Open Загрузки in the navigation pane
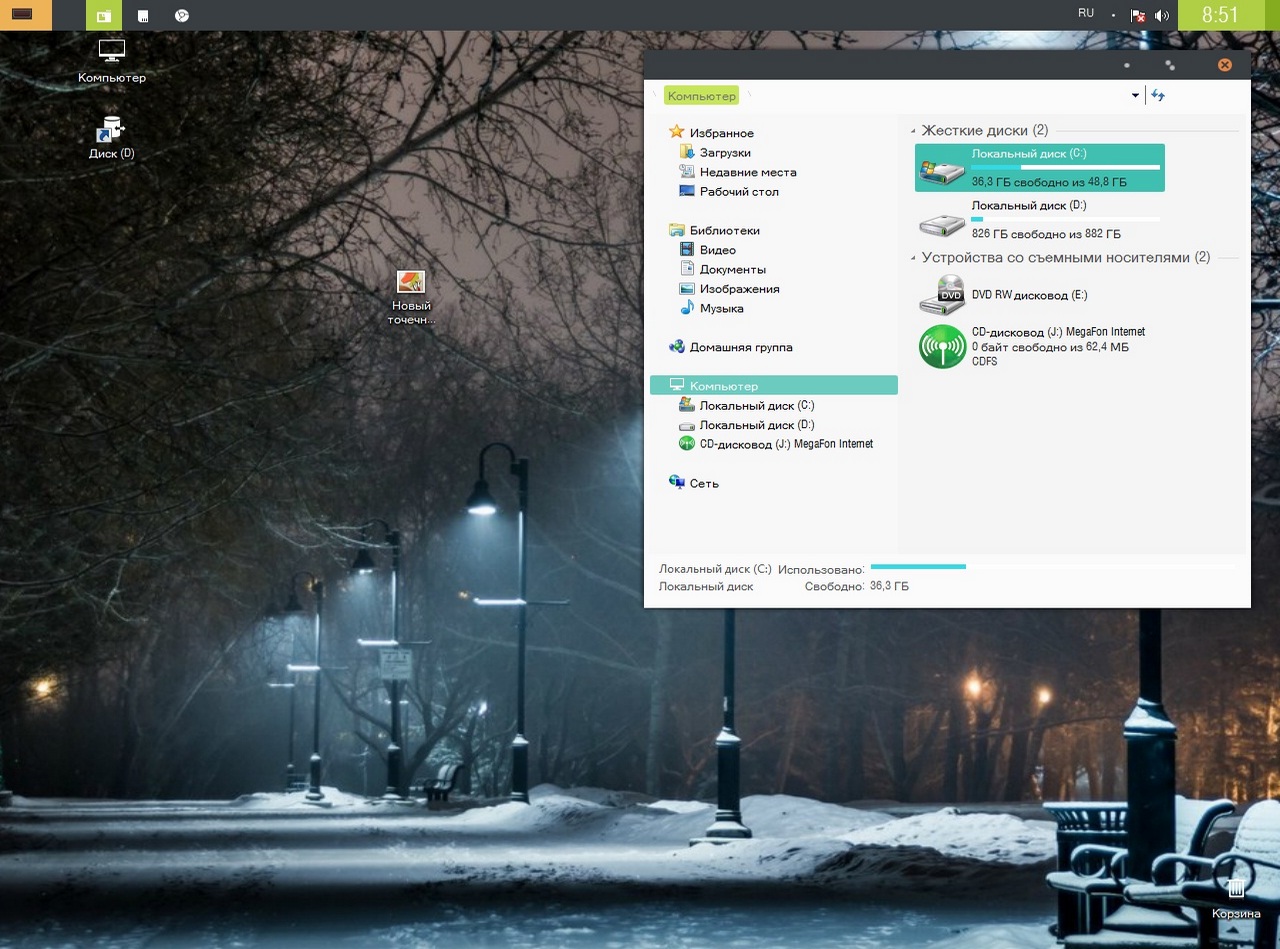This screenshot has width=1280, height=949. coord(724,153)
